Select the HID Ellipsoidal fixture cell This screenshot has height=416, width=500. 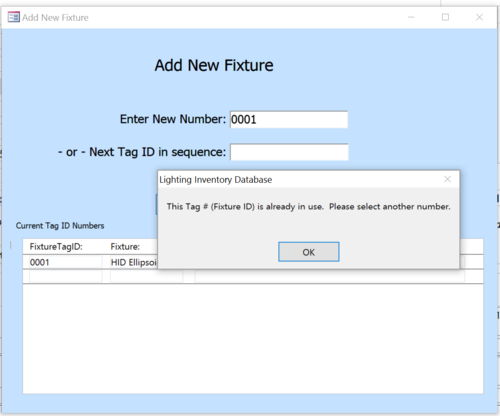(x=134, y=262)
